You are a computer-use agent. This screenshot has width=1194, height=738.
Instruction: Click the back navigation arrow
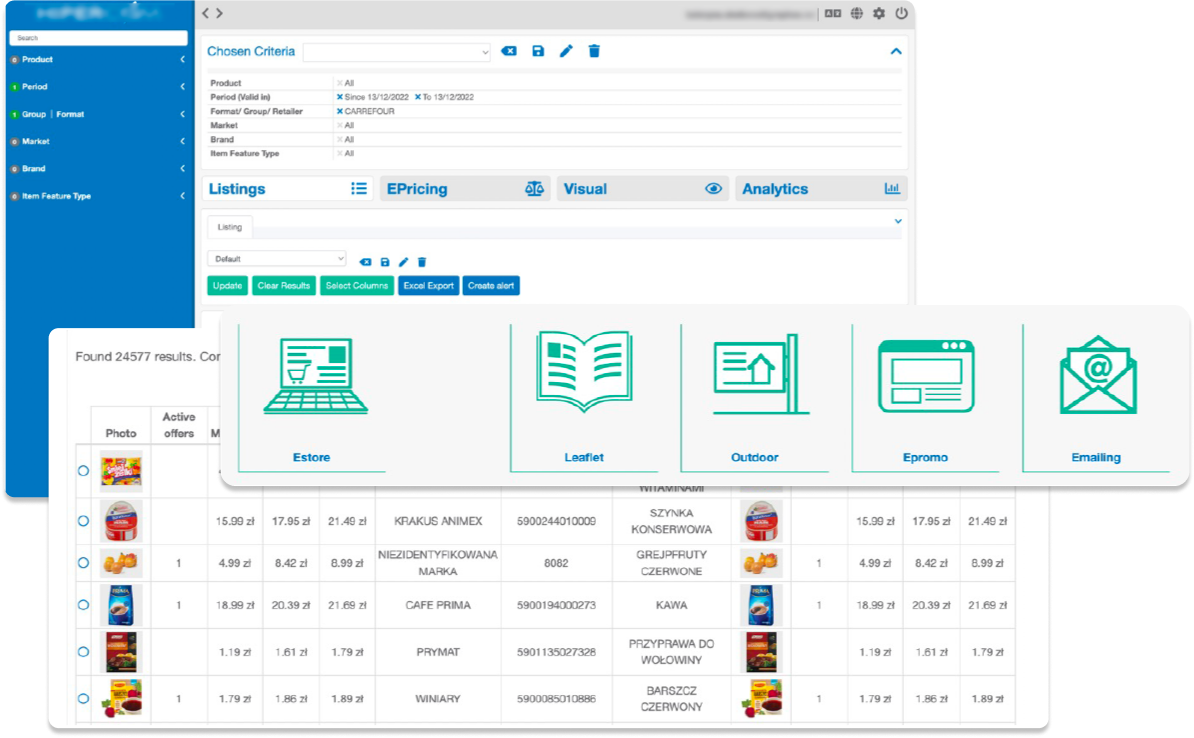click(206, 13)
